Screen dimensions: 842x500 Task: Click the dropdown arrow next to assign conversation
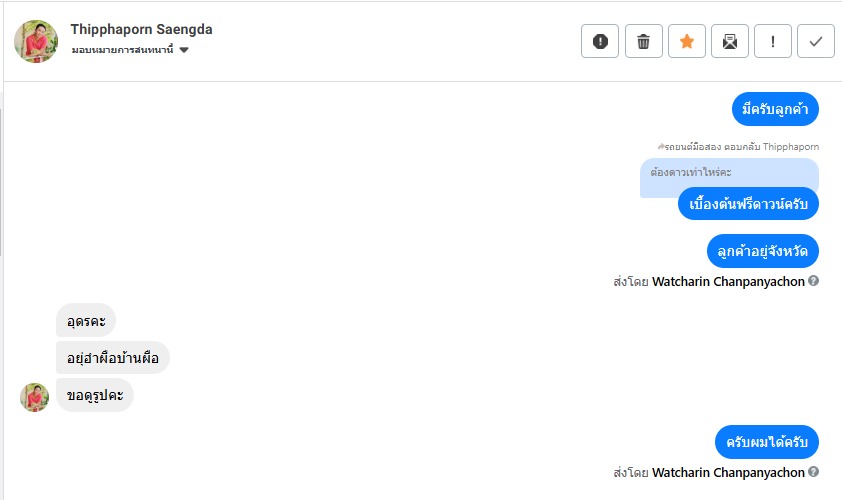pos(184,50)
